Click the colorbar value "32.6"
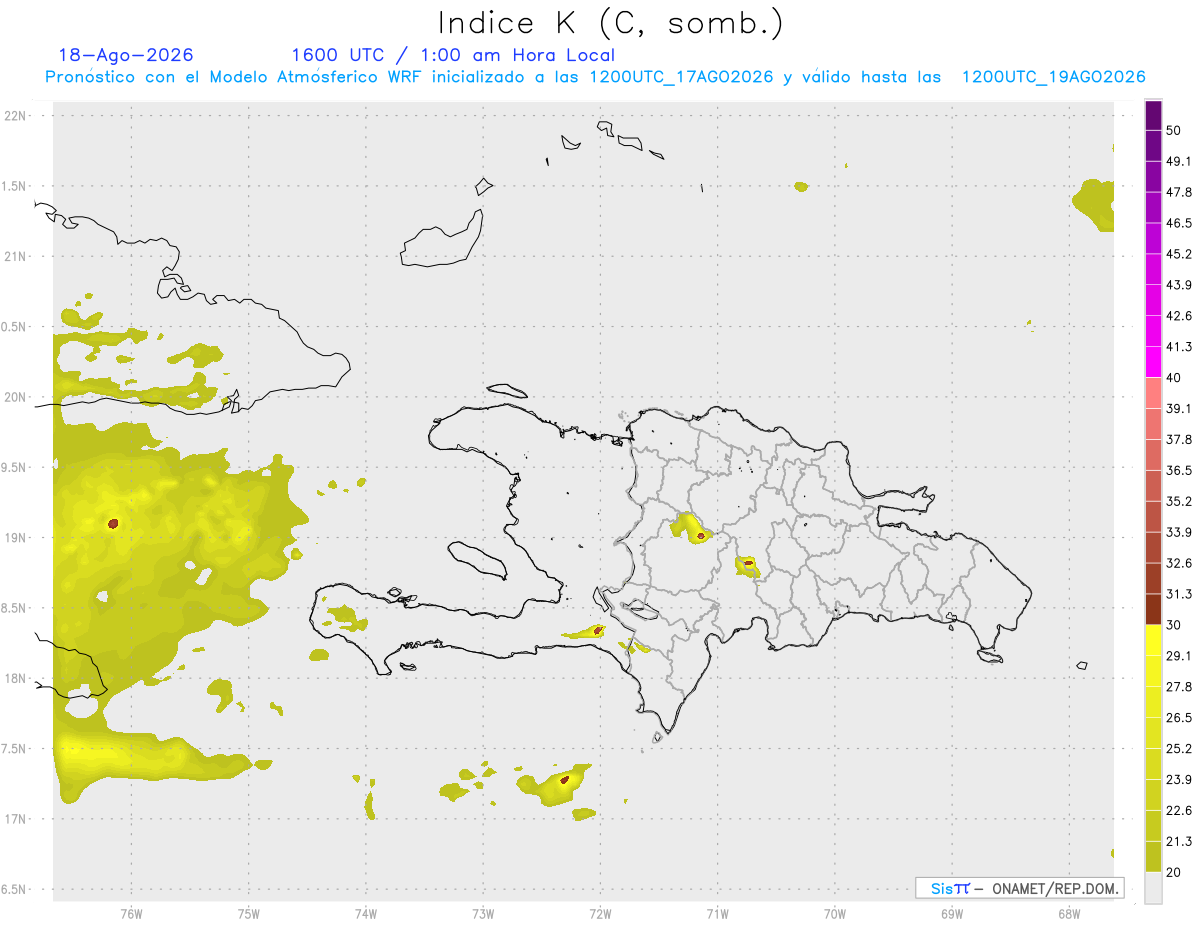Screen dimensions: 1200x927 click(x=1179, y=563)
